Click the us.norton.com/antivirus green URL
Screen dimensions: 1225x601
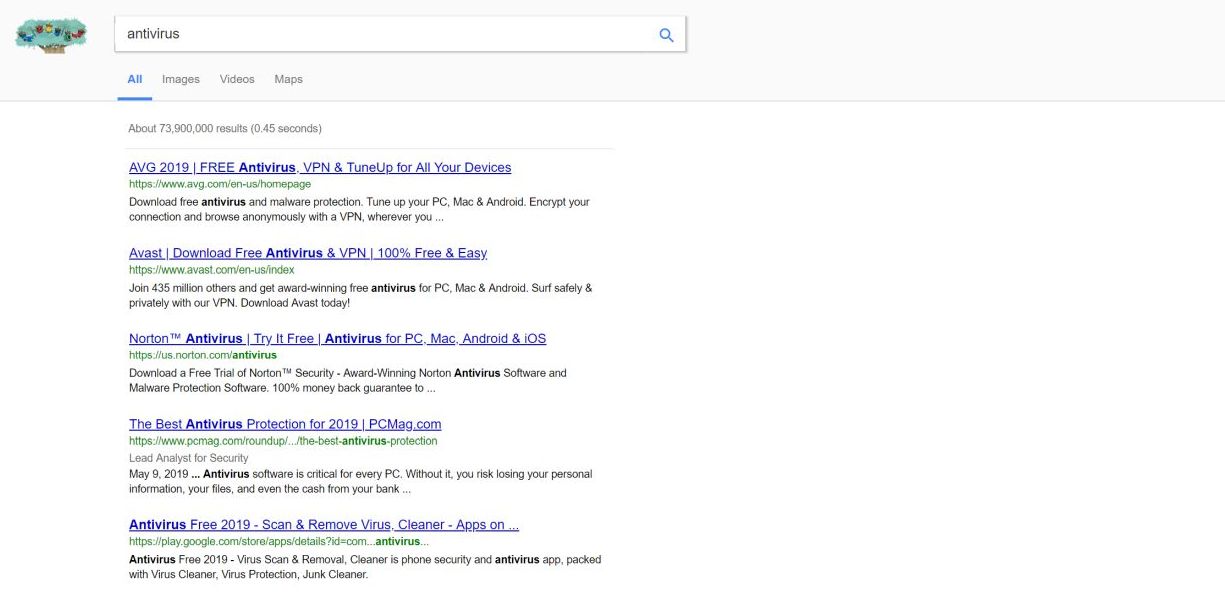point(203,355)
